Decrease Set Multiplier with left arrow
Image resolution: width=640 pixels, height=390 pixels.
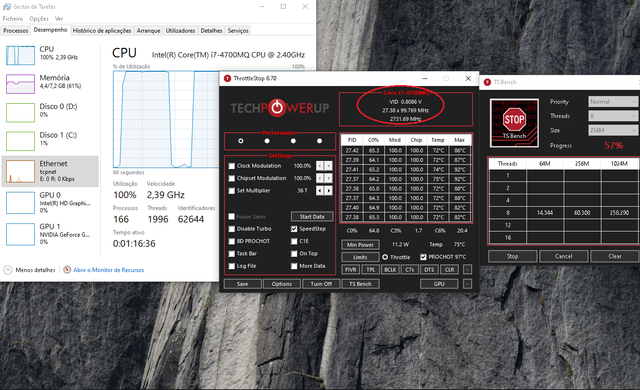point(320,191)
